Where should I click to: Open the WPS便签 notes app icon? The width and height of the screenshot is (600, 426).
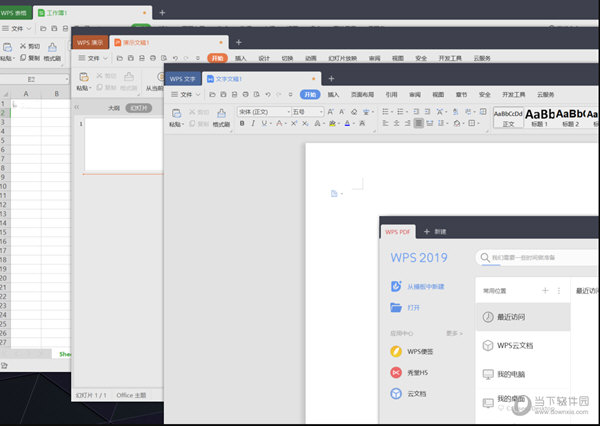(x=396, y=351)
